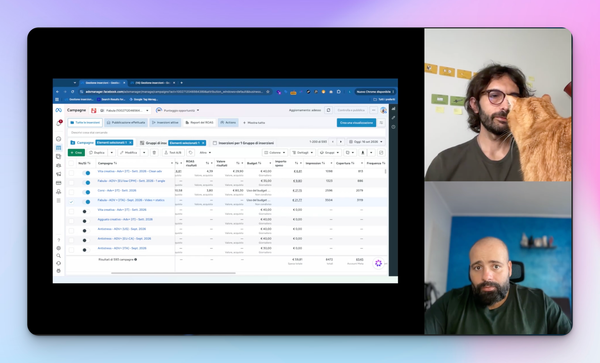Open new browser tab with plus button
Screen dimensions: 600x363
(181, 83)
